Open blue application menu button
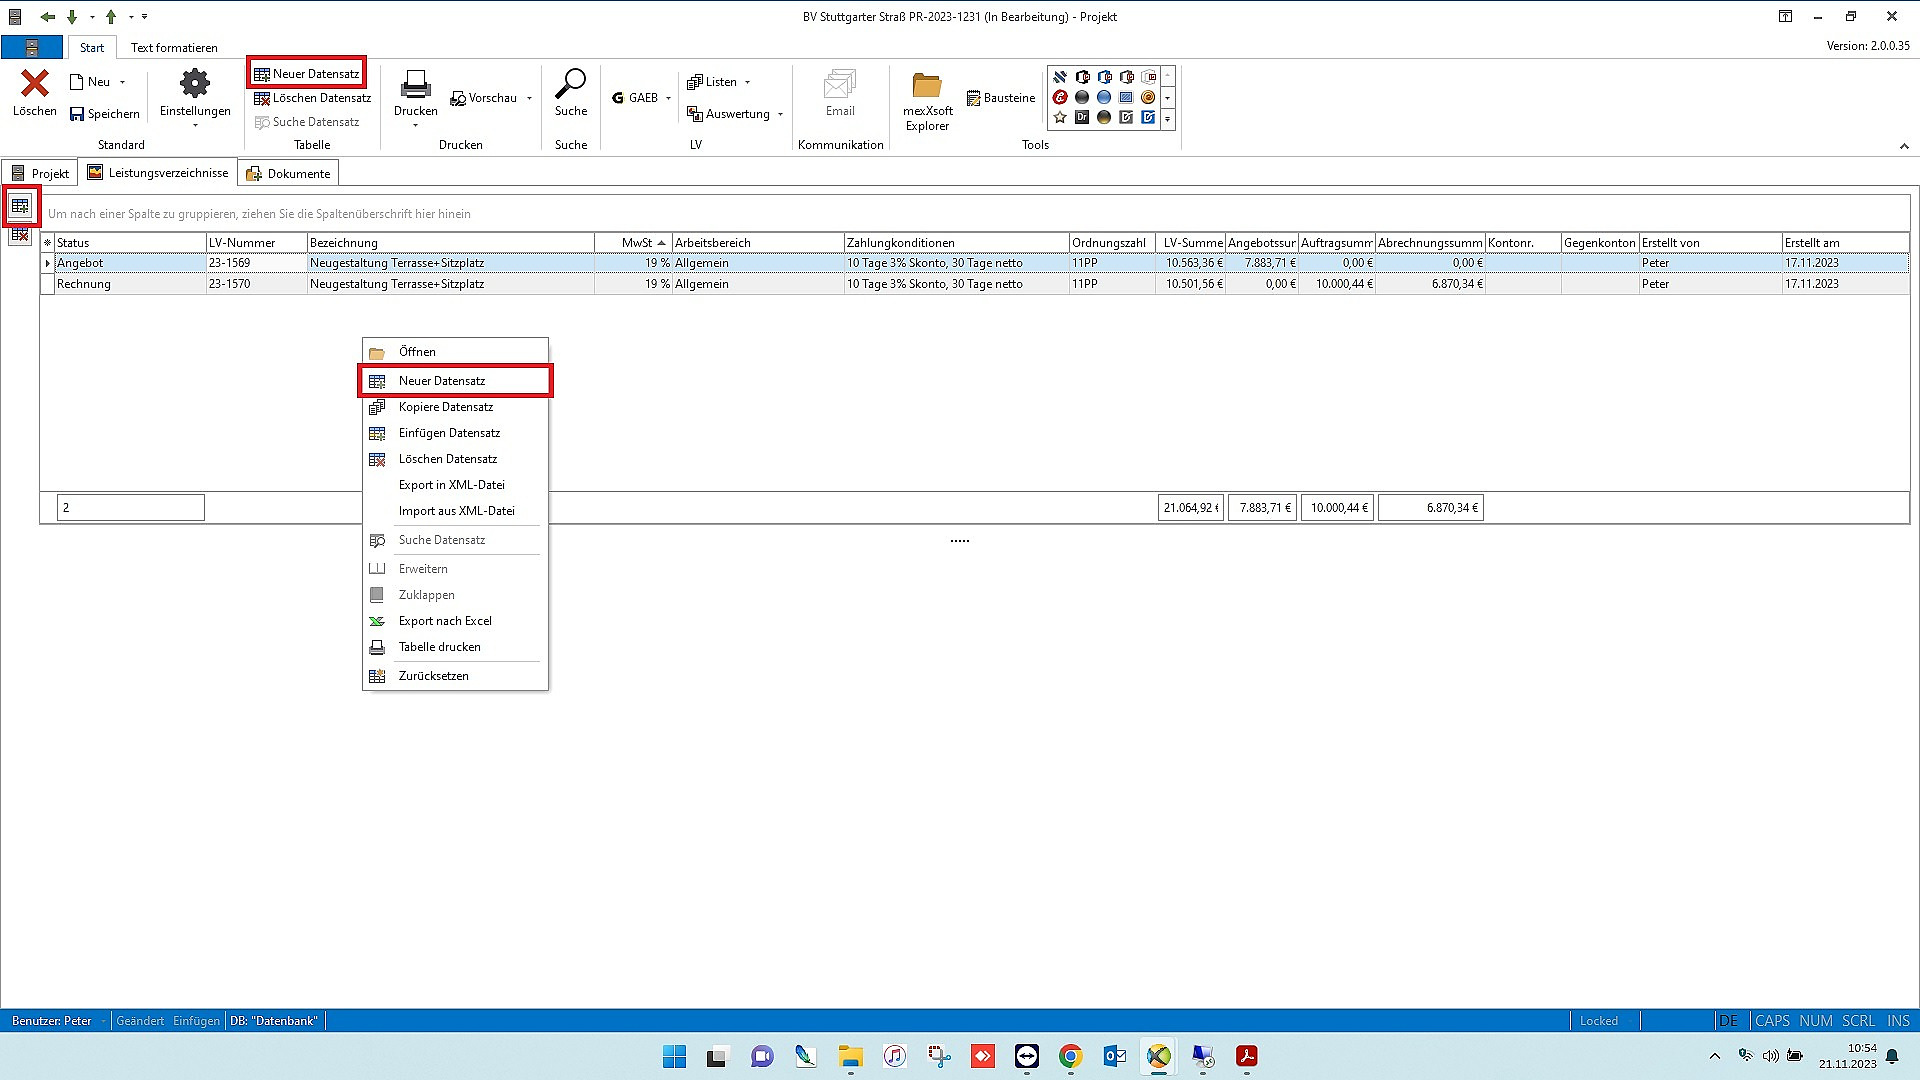Viewport: 1920px width, 1080px height. click(x=32, y=47)
